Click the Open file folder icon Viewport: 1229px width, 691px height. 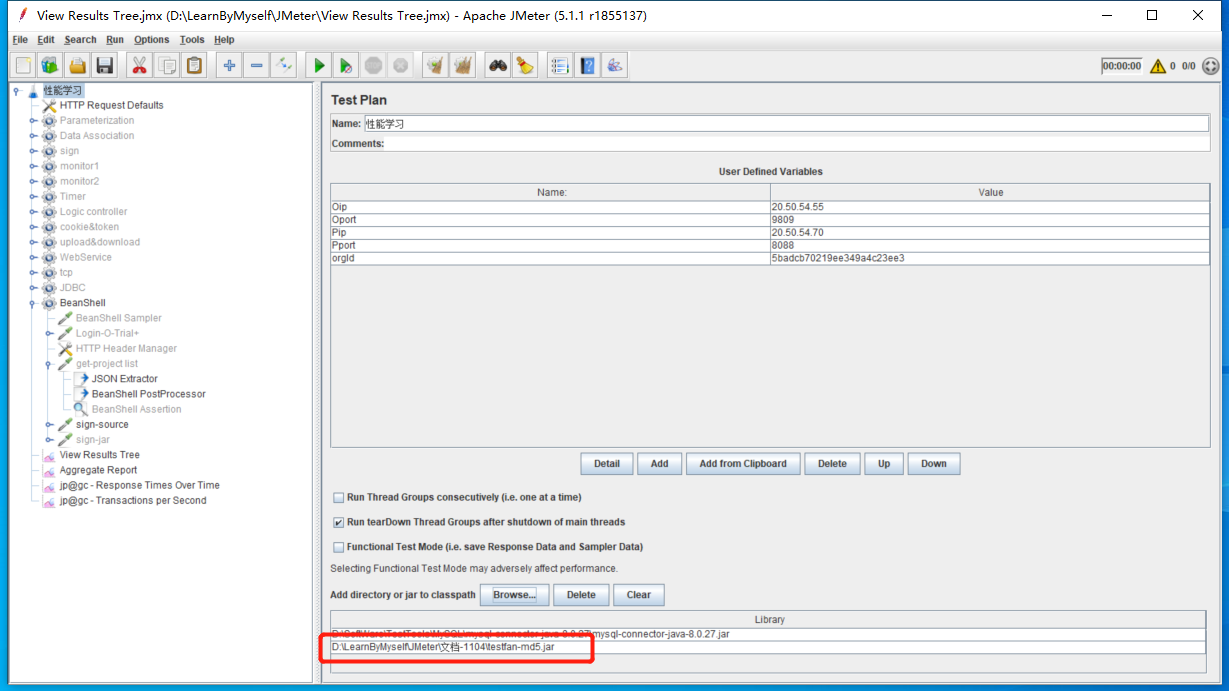77,66
